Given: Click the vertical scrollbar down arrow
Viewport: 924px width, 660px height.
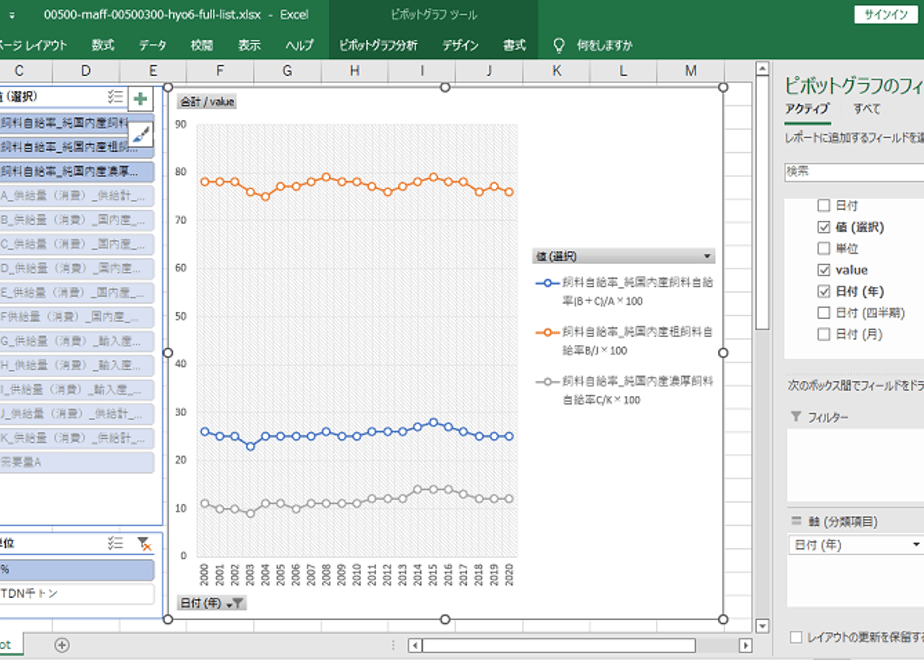Looking at the screenshot, I should 762,626.
